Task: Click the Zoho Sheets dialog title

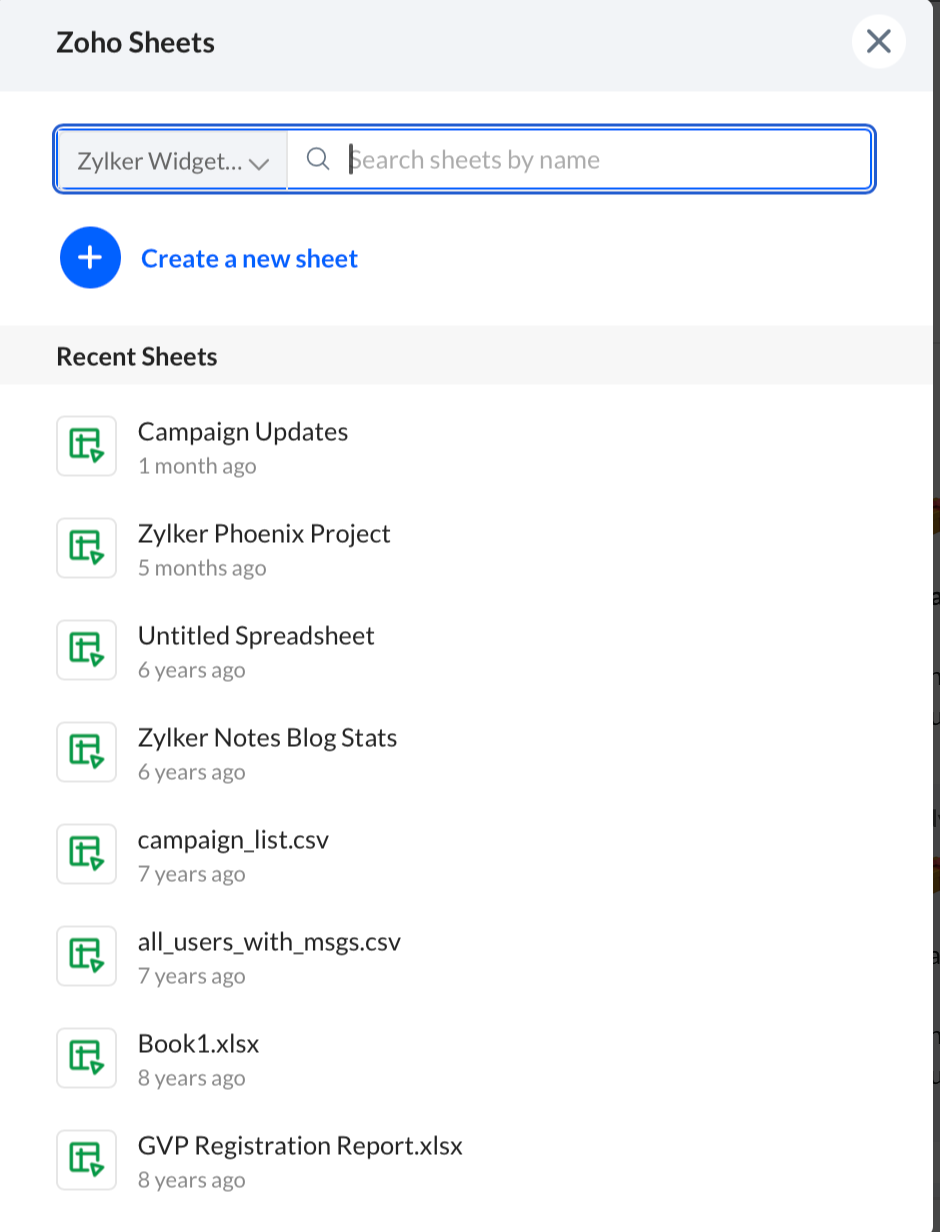Action: [x=135, y=43]
